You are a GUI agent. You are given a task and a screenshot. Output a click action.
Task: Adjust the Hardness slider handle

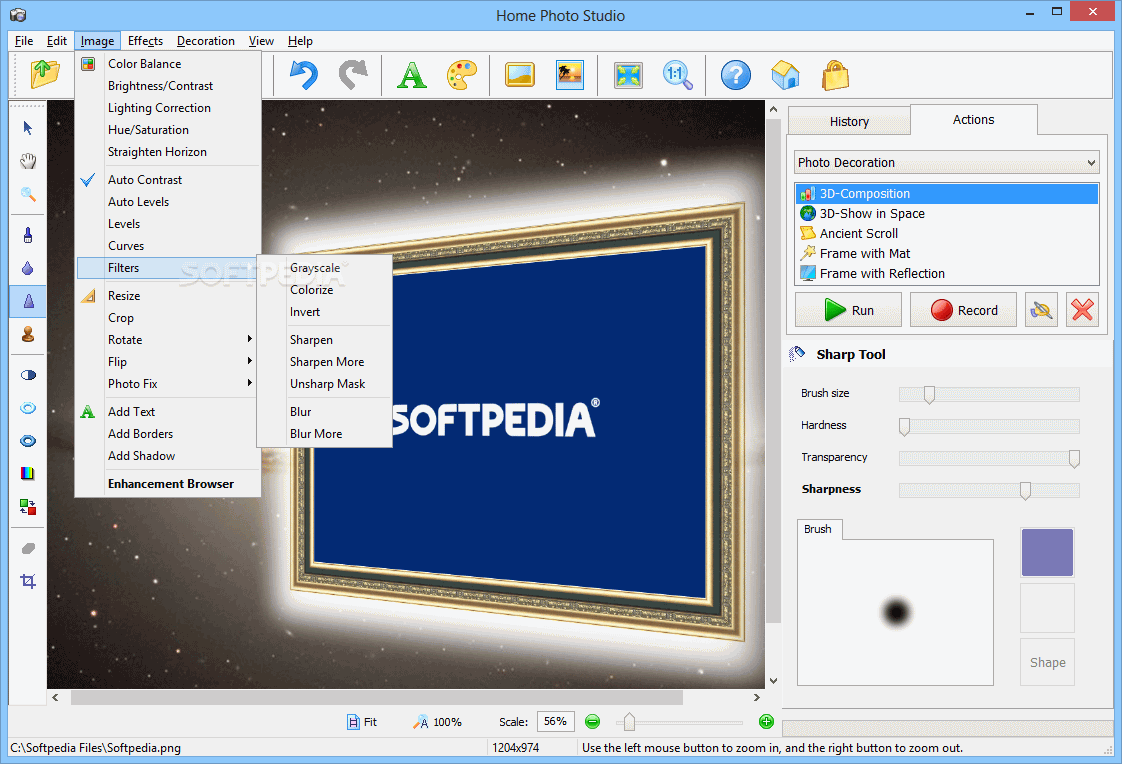(x=904, y=426)
